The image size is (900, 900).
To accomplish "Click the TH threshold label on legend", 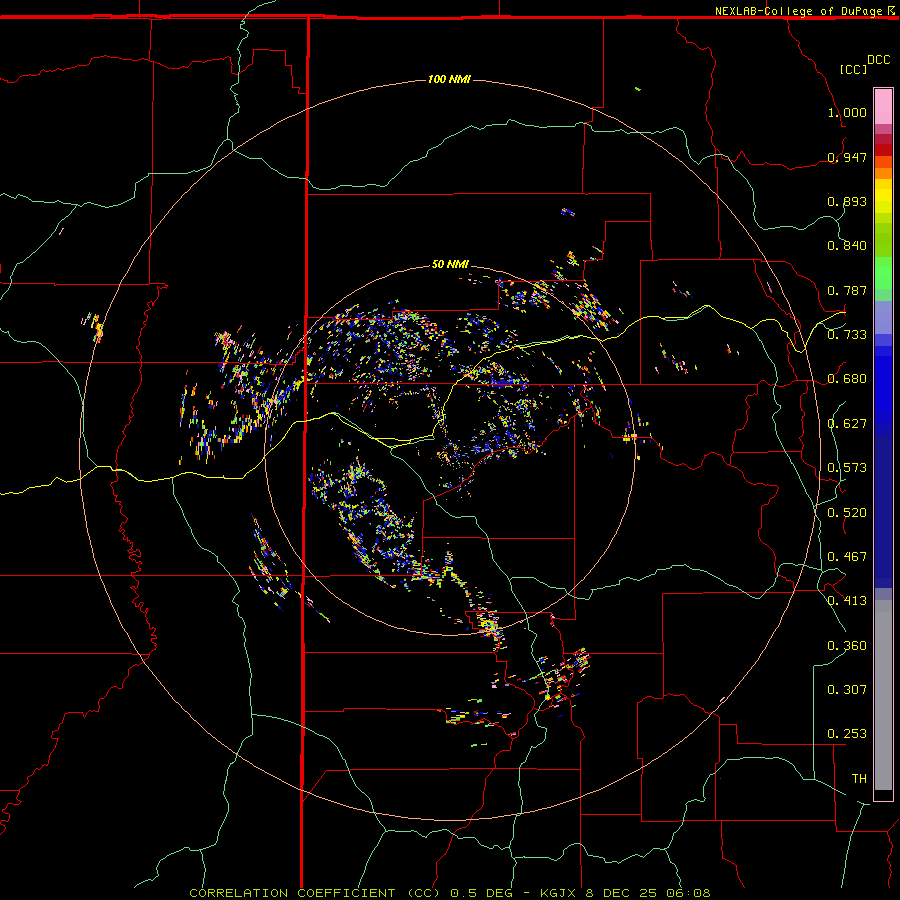I will pos(859,779).
